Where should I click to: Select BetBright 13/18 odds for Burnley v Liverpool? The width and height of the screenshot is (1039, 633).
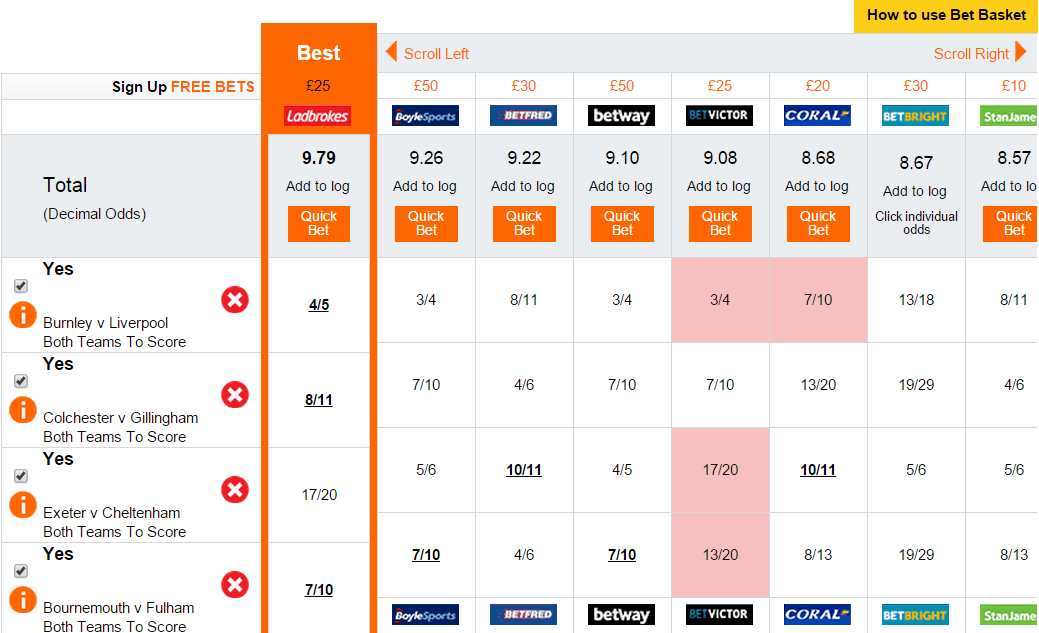pyautogui.click(x=916, y=300)
